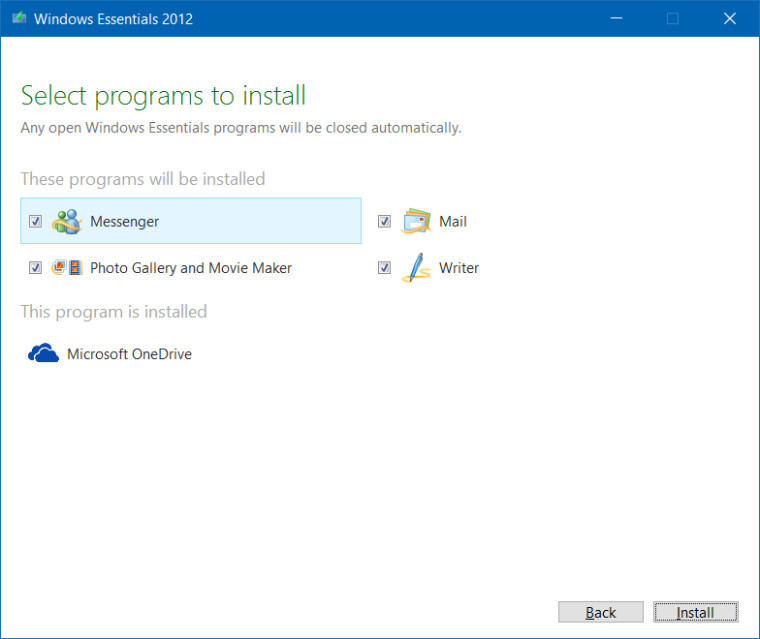
Task: Click the Messenger program icon
Action: 67,221
